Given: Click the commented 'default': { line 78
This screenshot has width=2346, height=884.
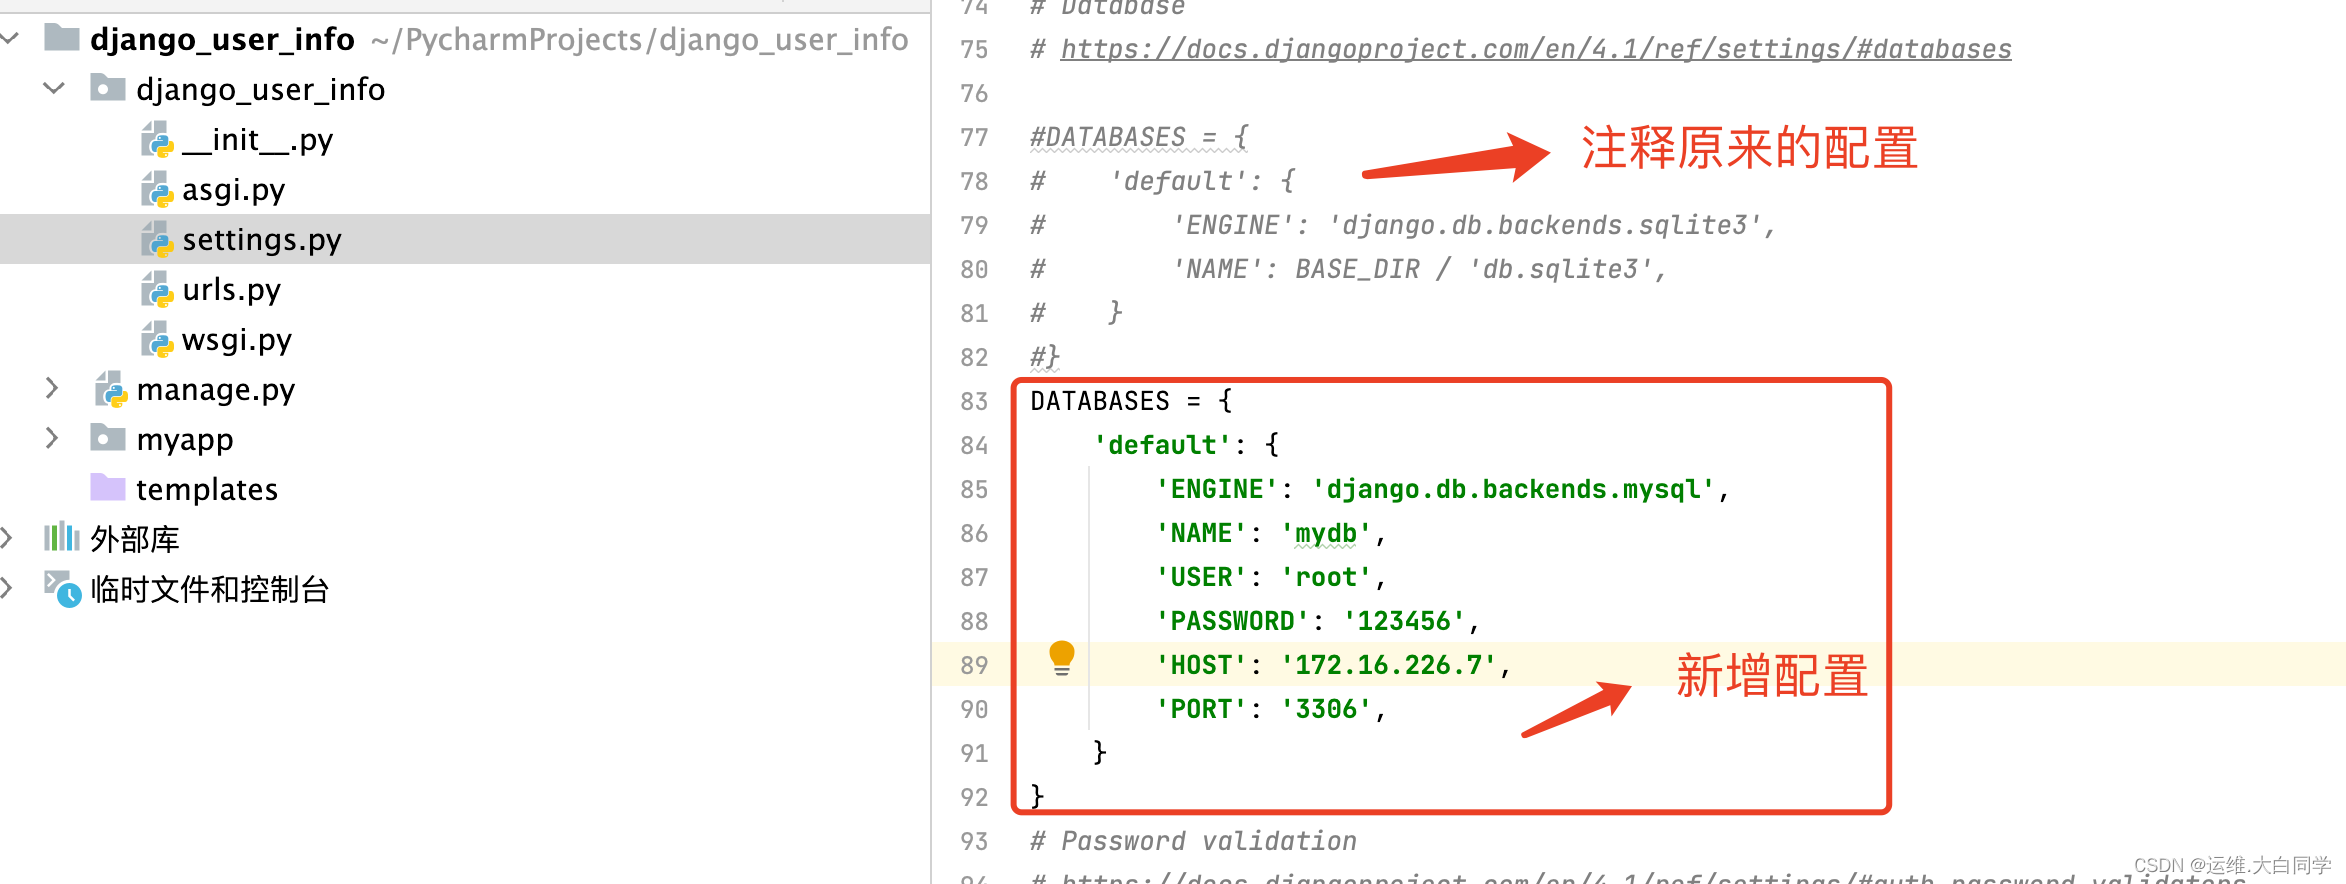Looking at the screenshot, I should click(x=1163, y=181).
